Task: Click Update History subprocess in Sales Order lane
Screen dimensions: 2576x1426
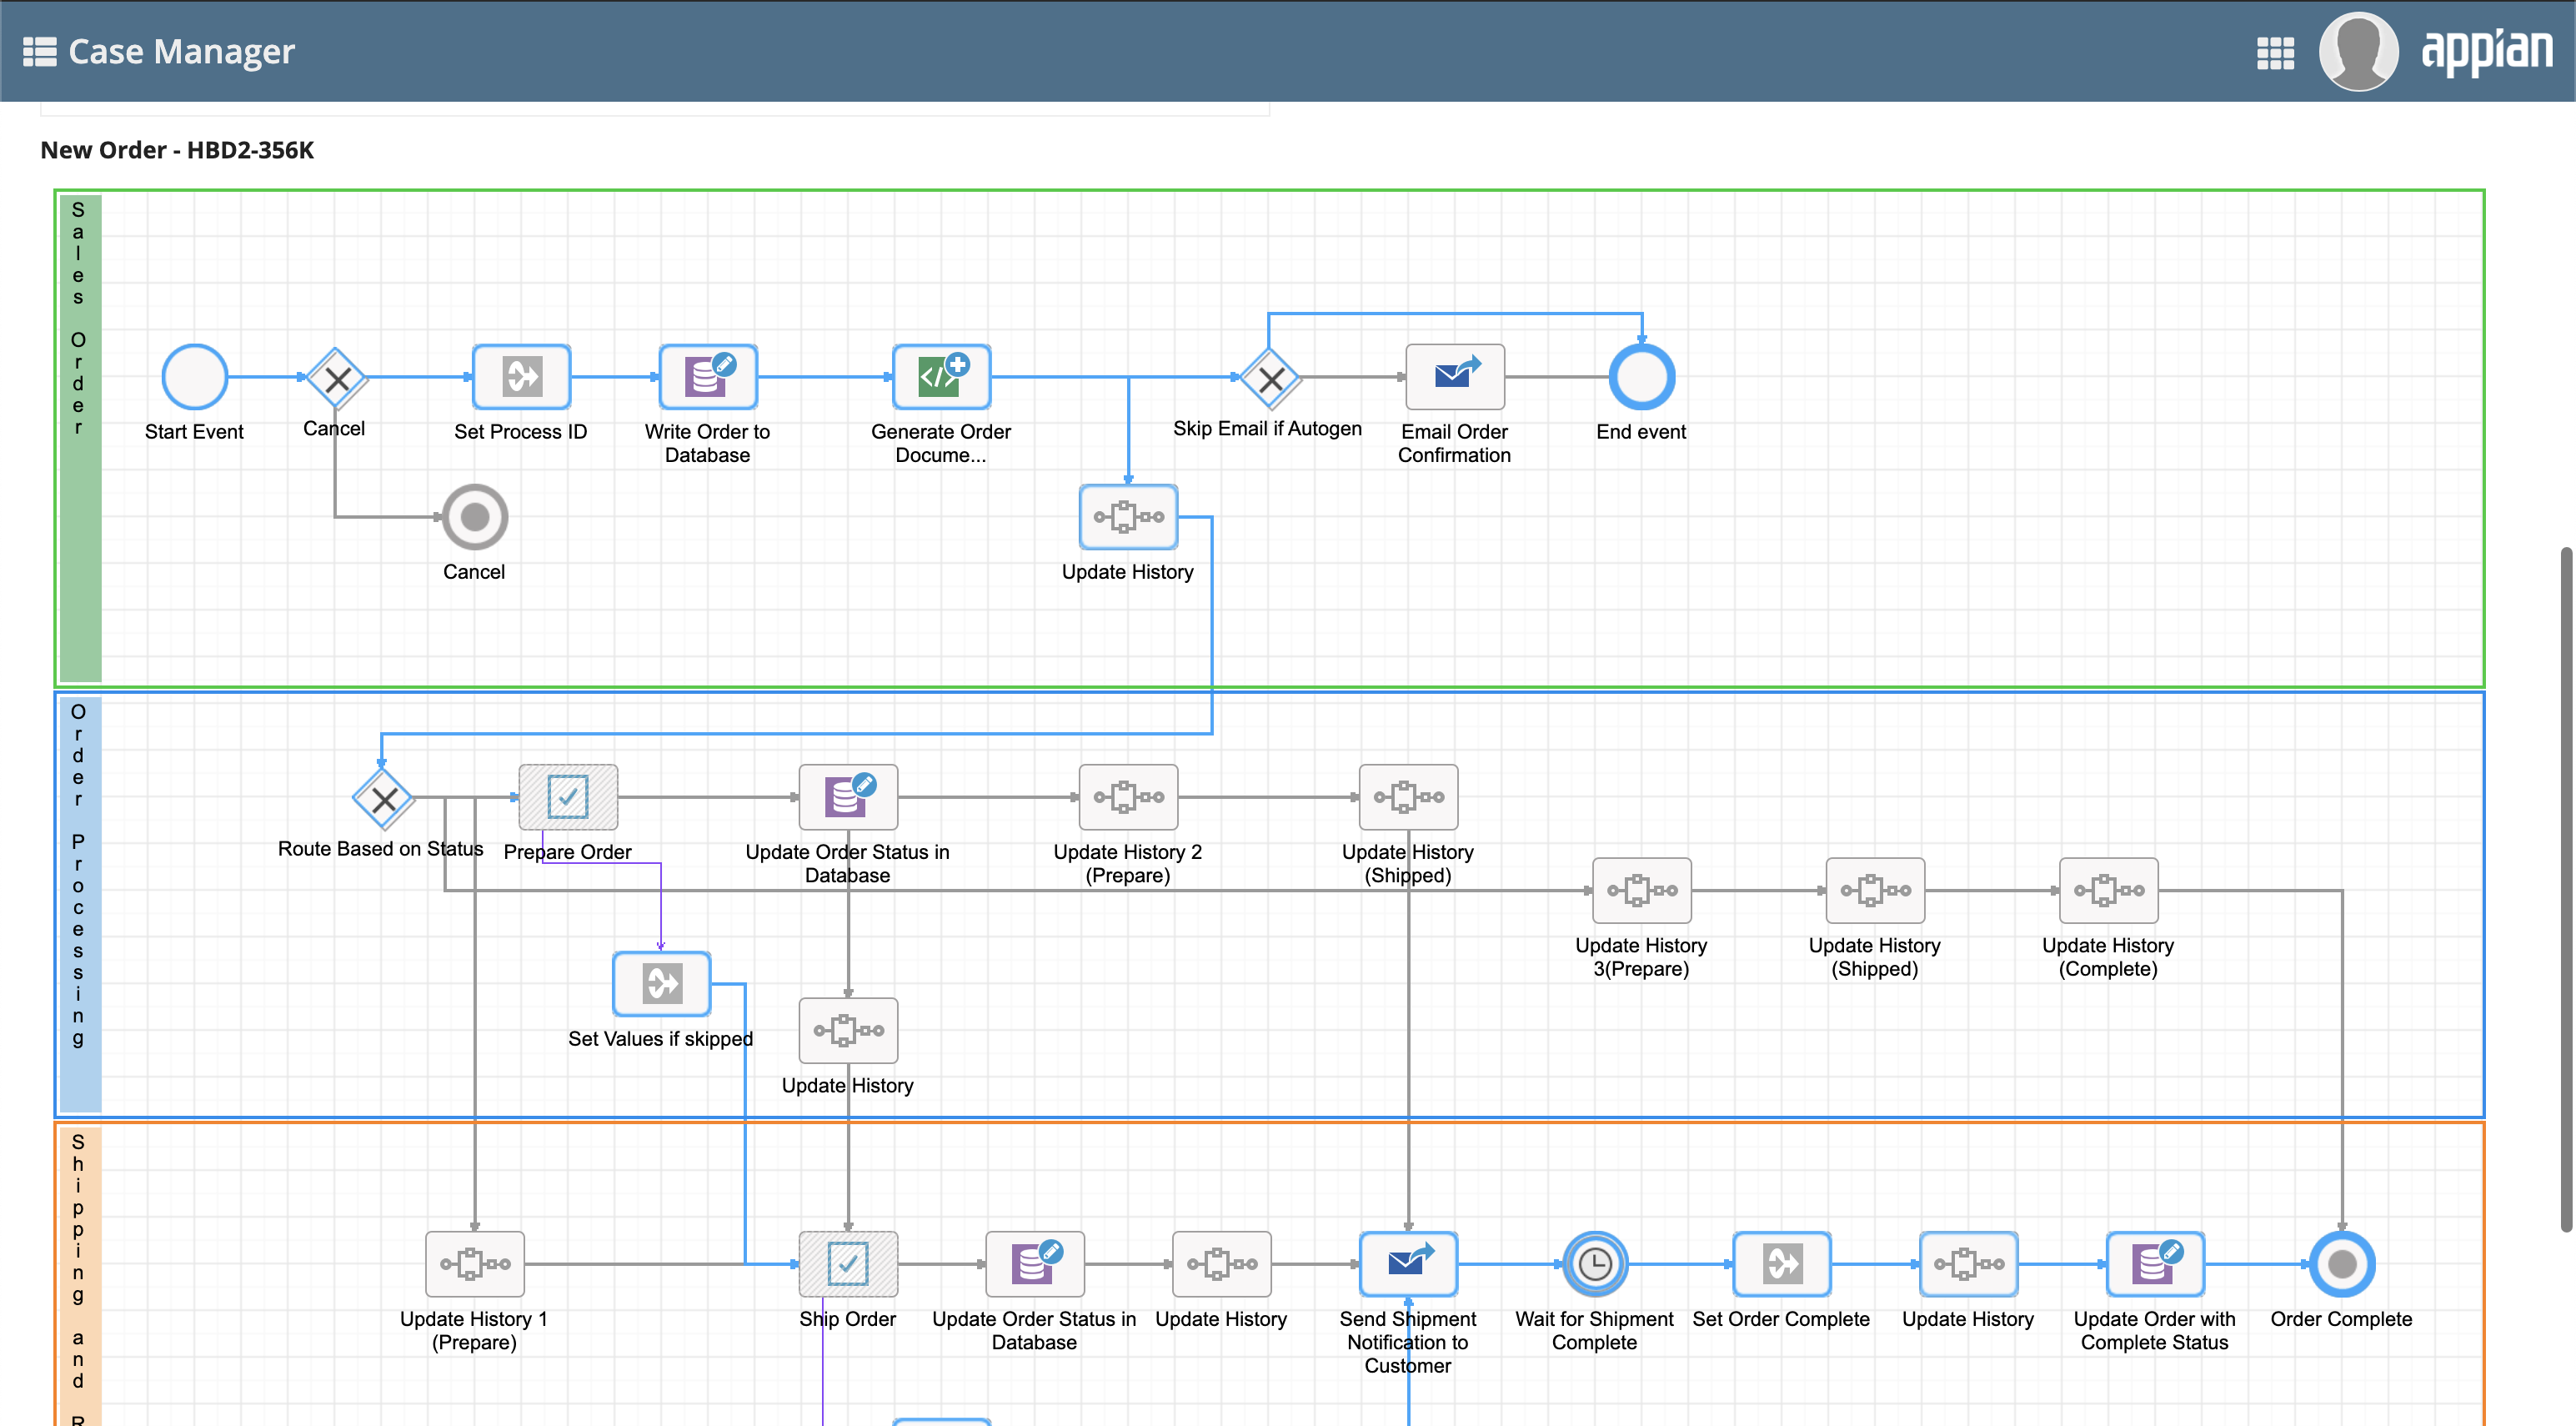Action: [x=1128, y=518]
